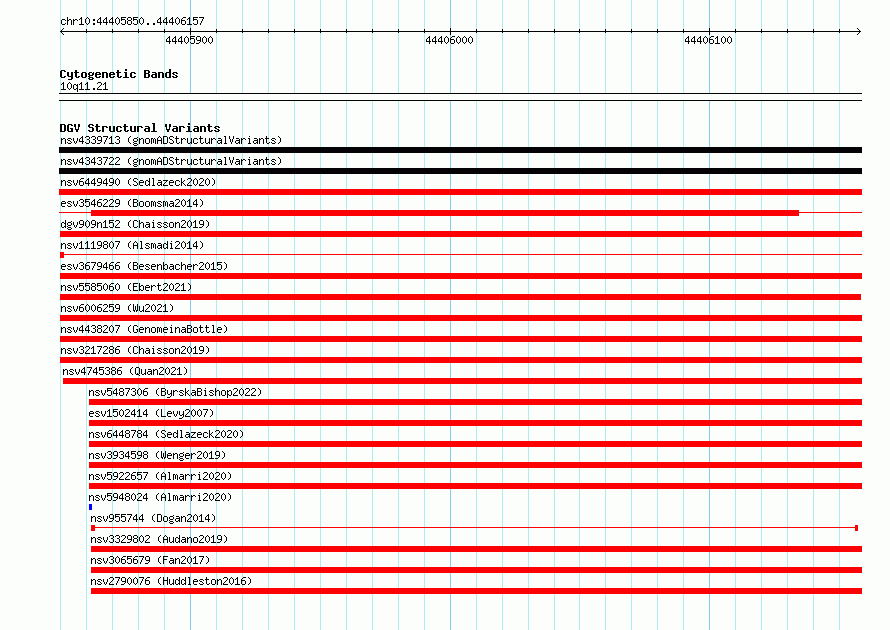
Task: Open variant nsv1119807 (Alsmadi2014)
Action: click(x=132, y=245)
